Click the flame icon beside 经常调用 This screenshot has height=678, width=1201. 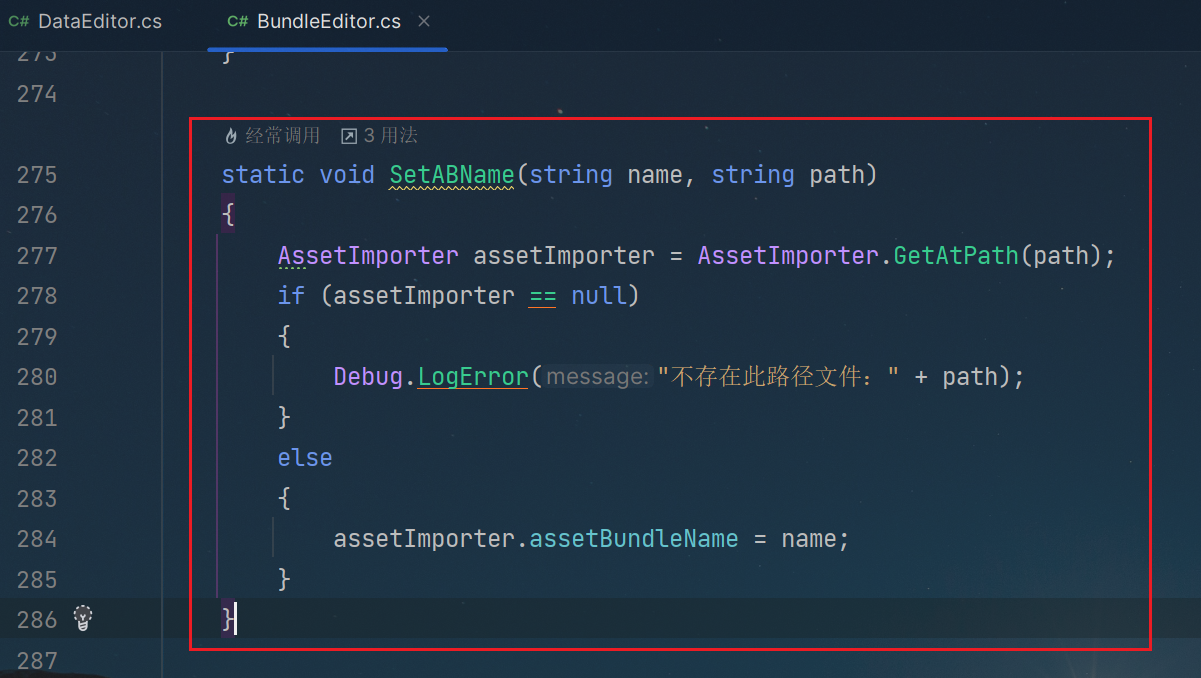click(231, 136)
